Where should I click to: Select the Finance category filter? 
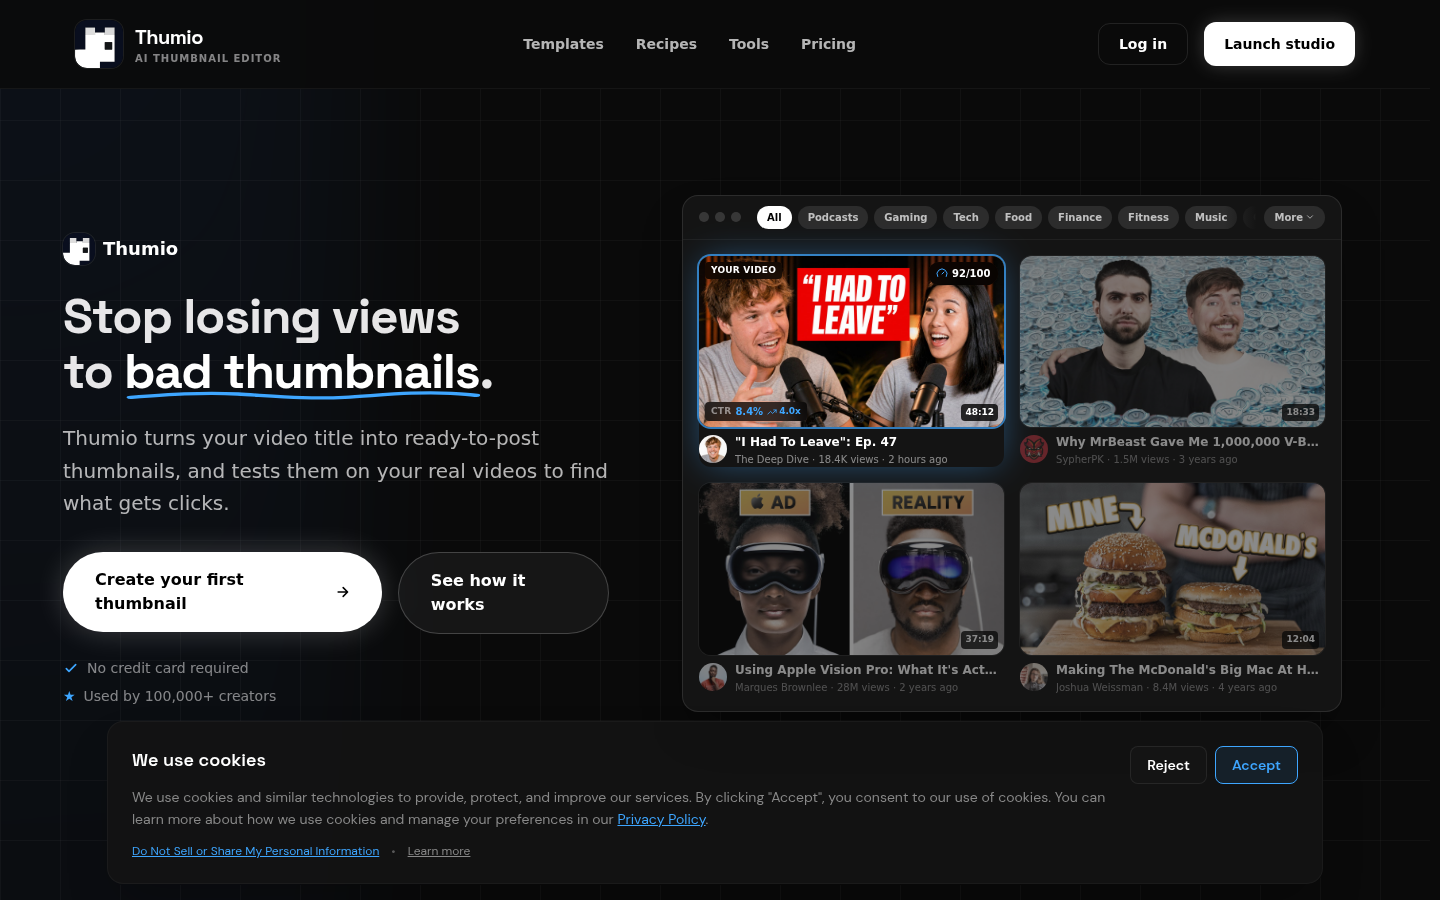(x=1080, y=217)
